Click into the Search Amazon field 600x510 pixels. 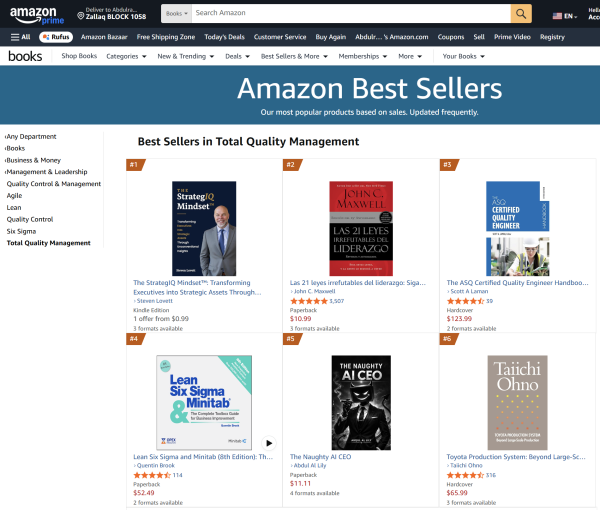pyautogui.click(x=350, y=13)
